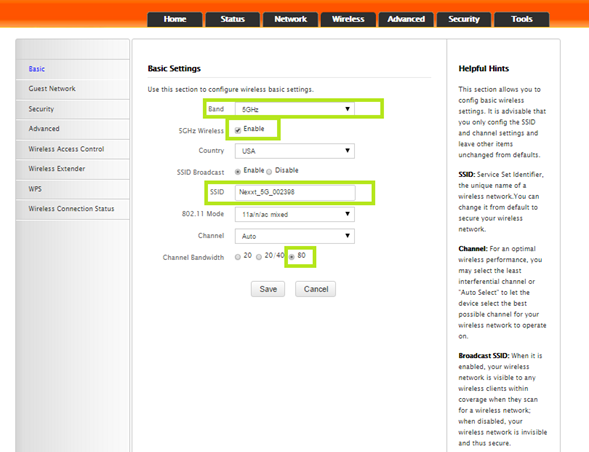Image resolution: width=589 pixels, height=452 pixels.
Task: Toggle 5GHz Wireless Enable checkbox
Action: pyautogui.click(x=238, y=130)
